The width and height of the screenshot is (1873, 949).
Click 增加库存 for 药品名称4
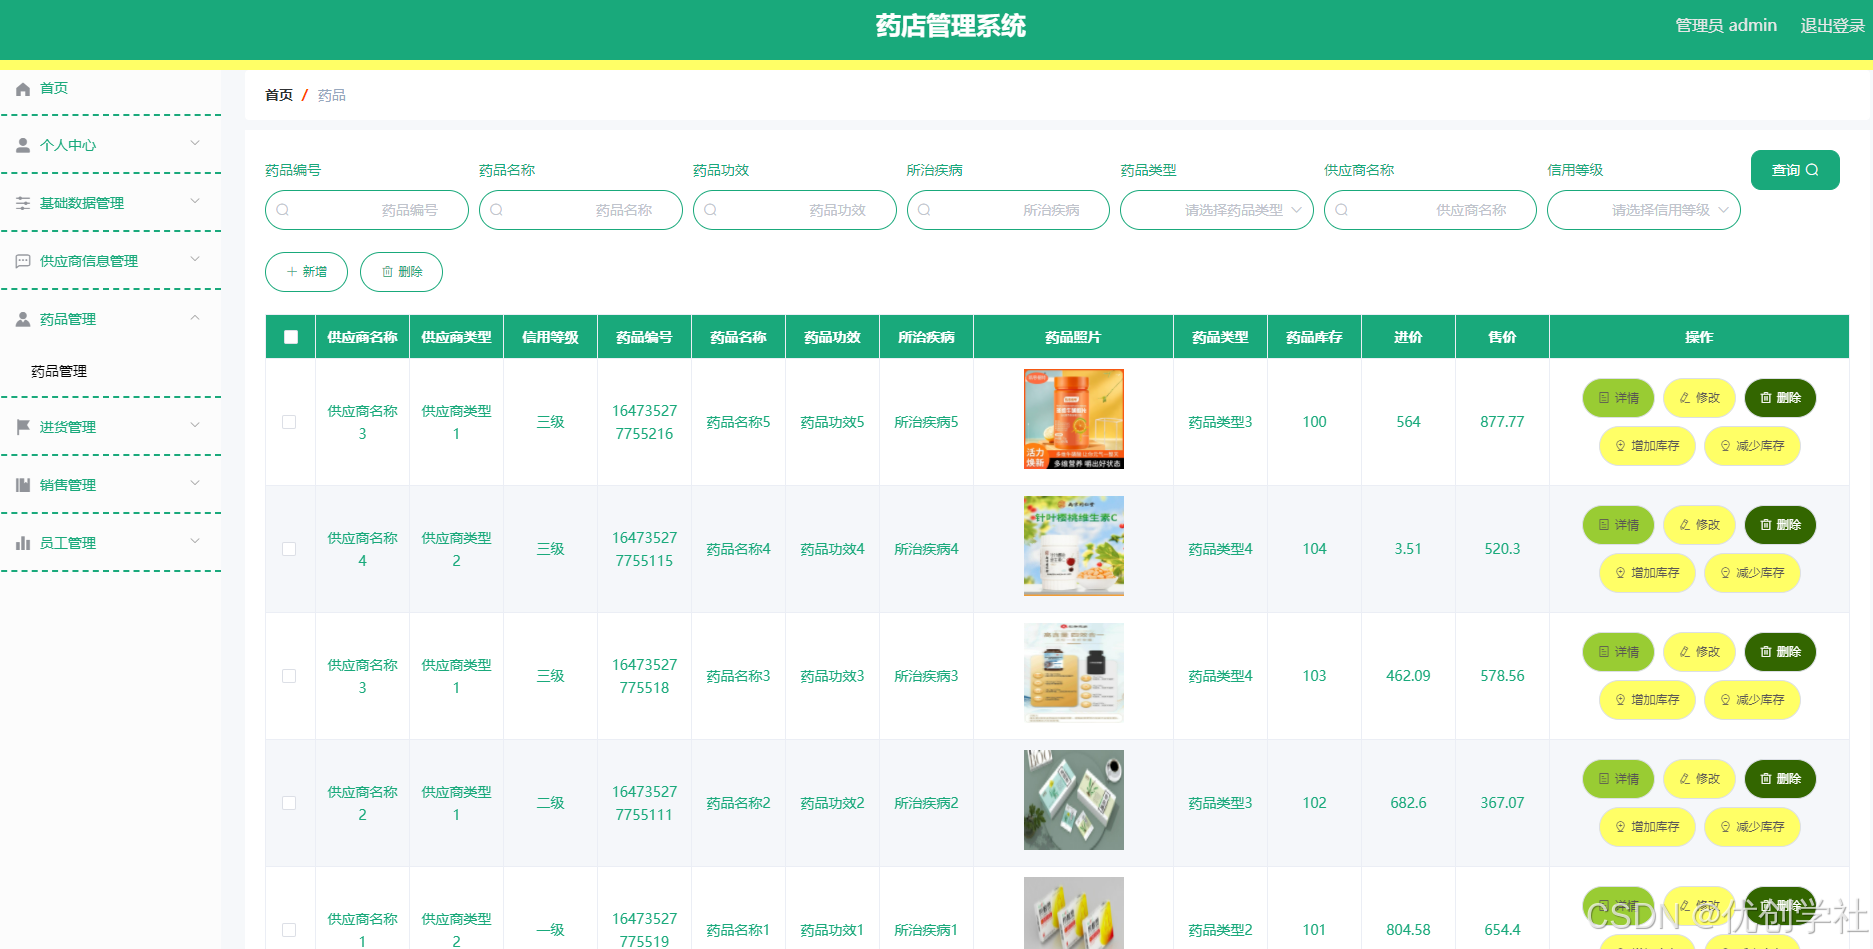click(x=1646, y=572)
